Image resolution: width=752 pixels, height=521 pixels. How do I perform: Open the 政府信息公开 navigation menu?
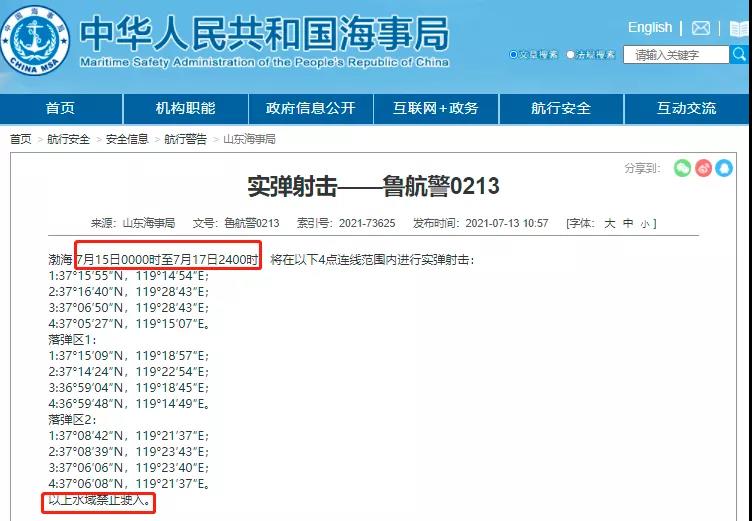point(311,108)
